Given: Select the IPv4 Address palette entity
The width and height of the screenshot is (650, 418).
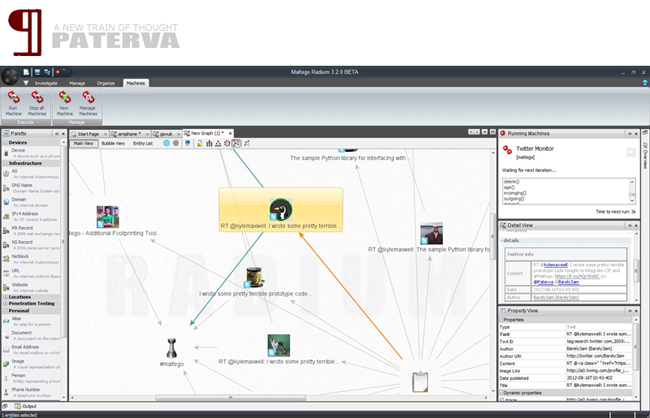Looking at the screenshot, I should click(32, 216).
